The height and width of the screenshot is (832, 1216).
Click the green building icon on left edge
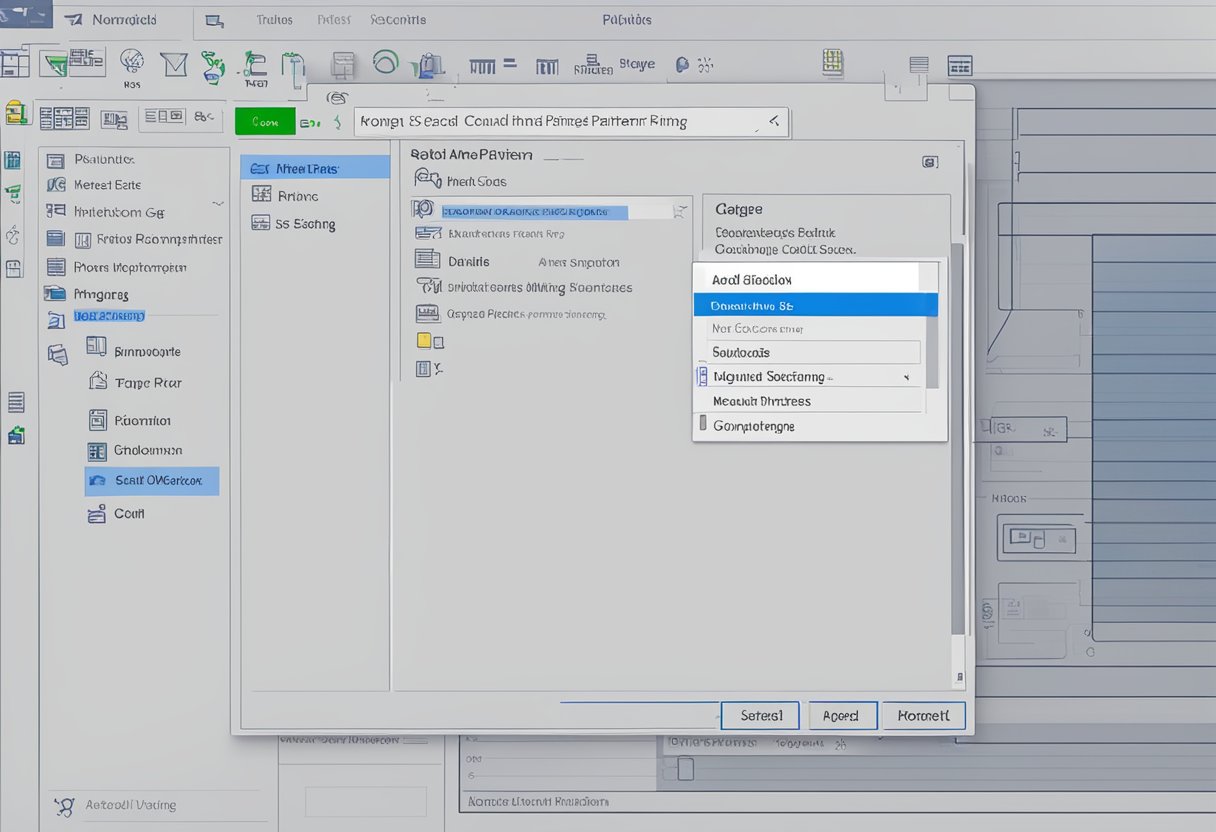pos(16,435)
